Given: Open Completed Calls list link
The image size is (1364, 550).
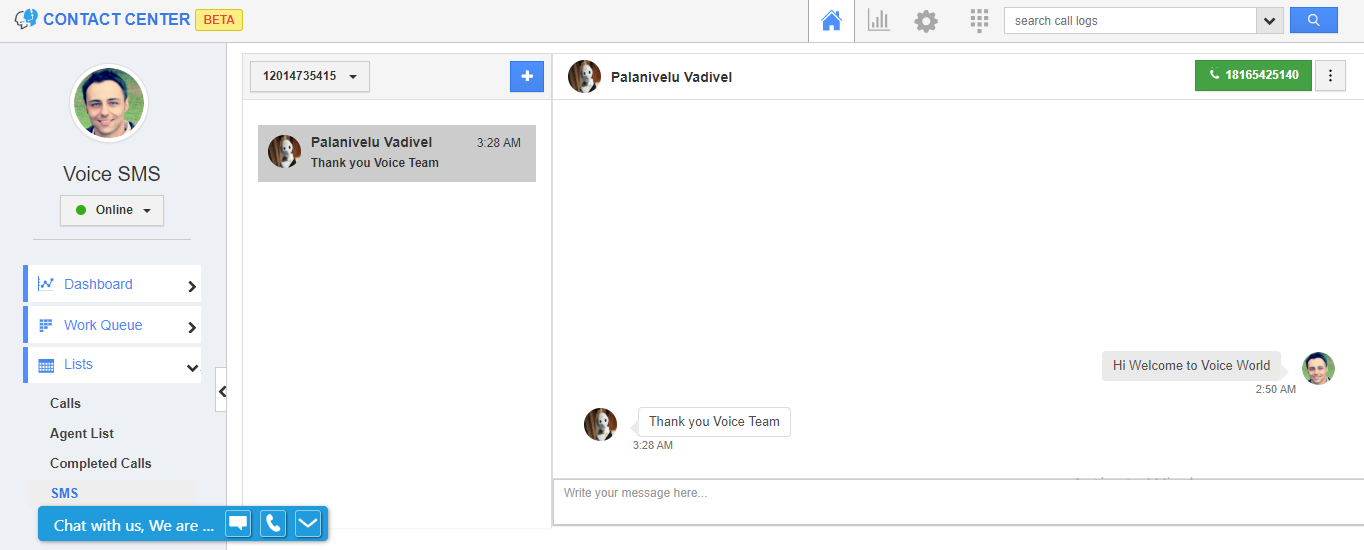Looking at the screenshot, I should (101, 463).
